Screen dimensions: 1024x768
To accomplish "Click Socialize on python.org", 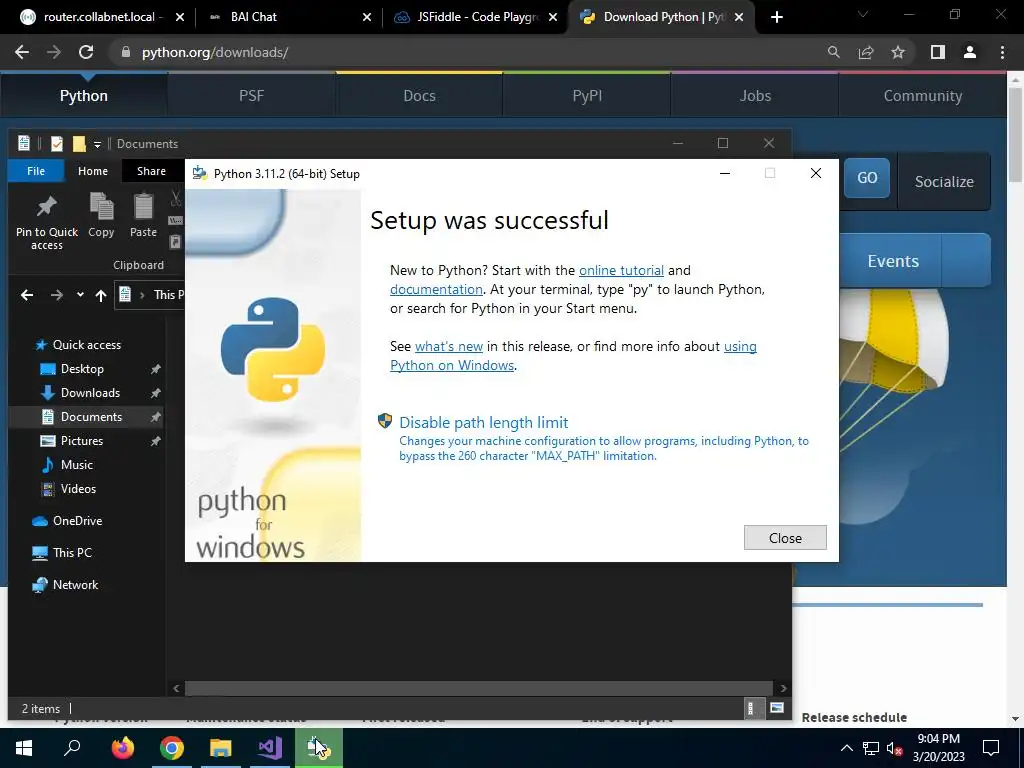I will (x=944, y=182).
